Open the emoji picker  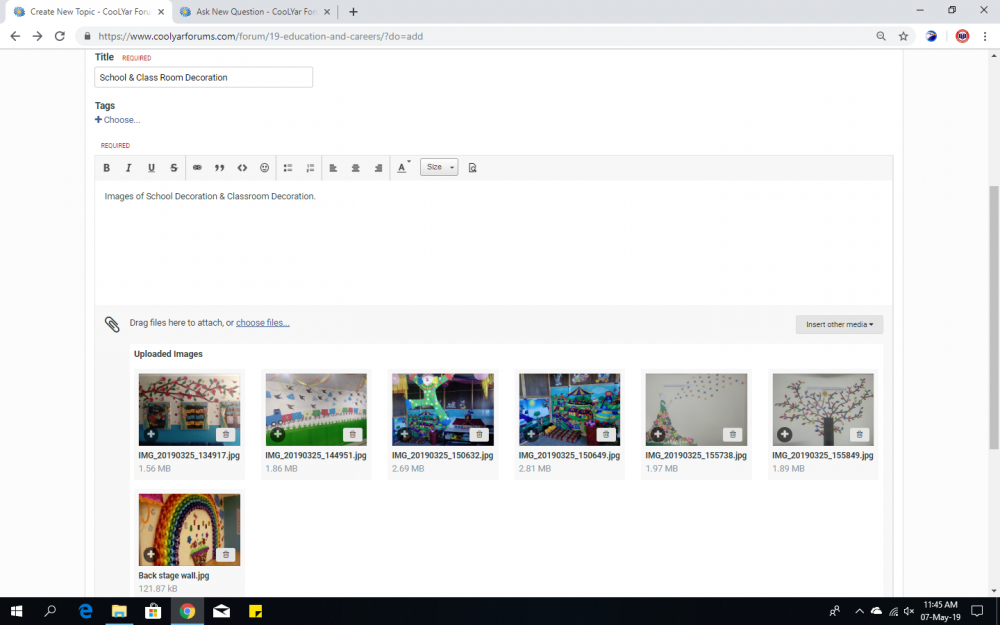point(264,167)
